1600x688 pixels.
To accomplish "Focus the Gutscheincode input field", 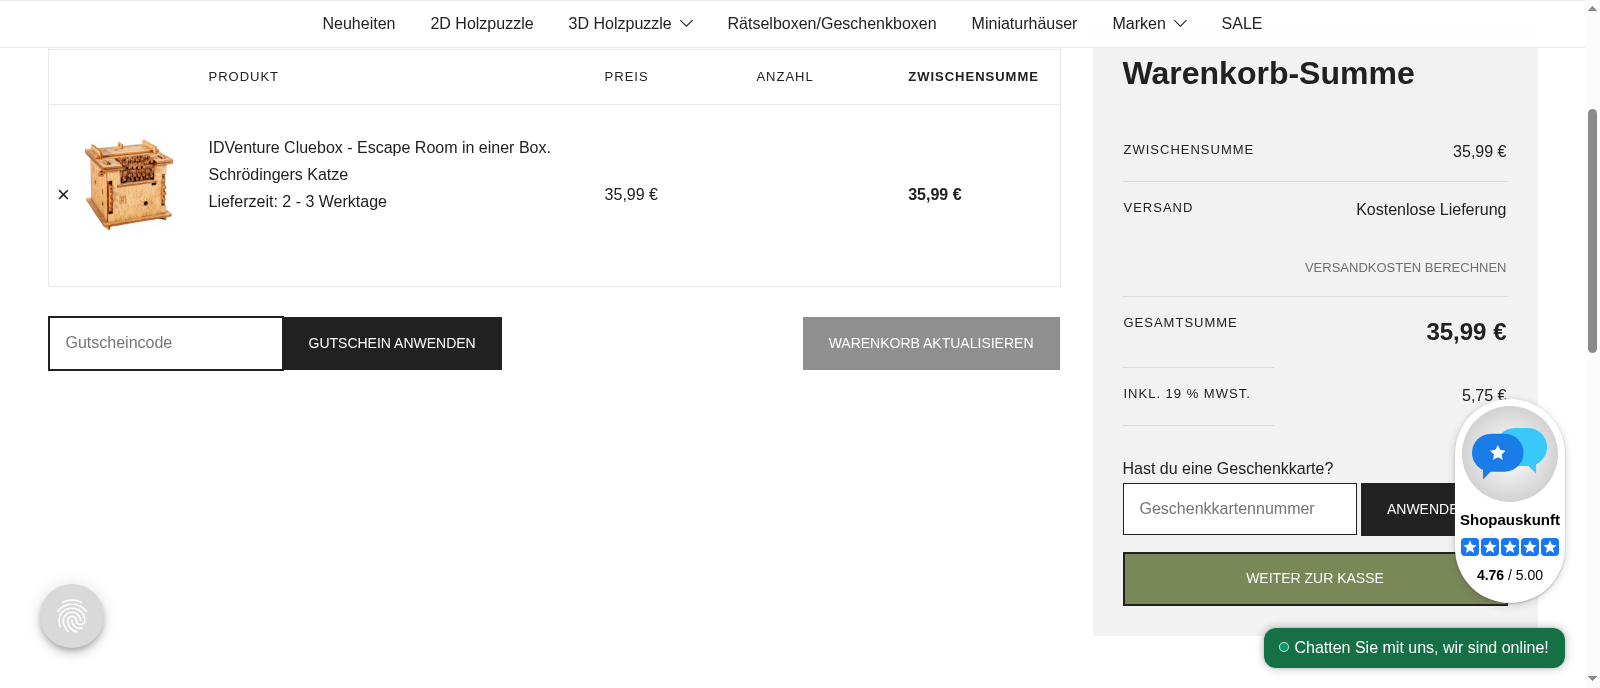I will click(166, 343).
